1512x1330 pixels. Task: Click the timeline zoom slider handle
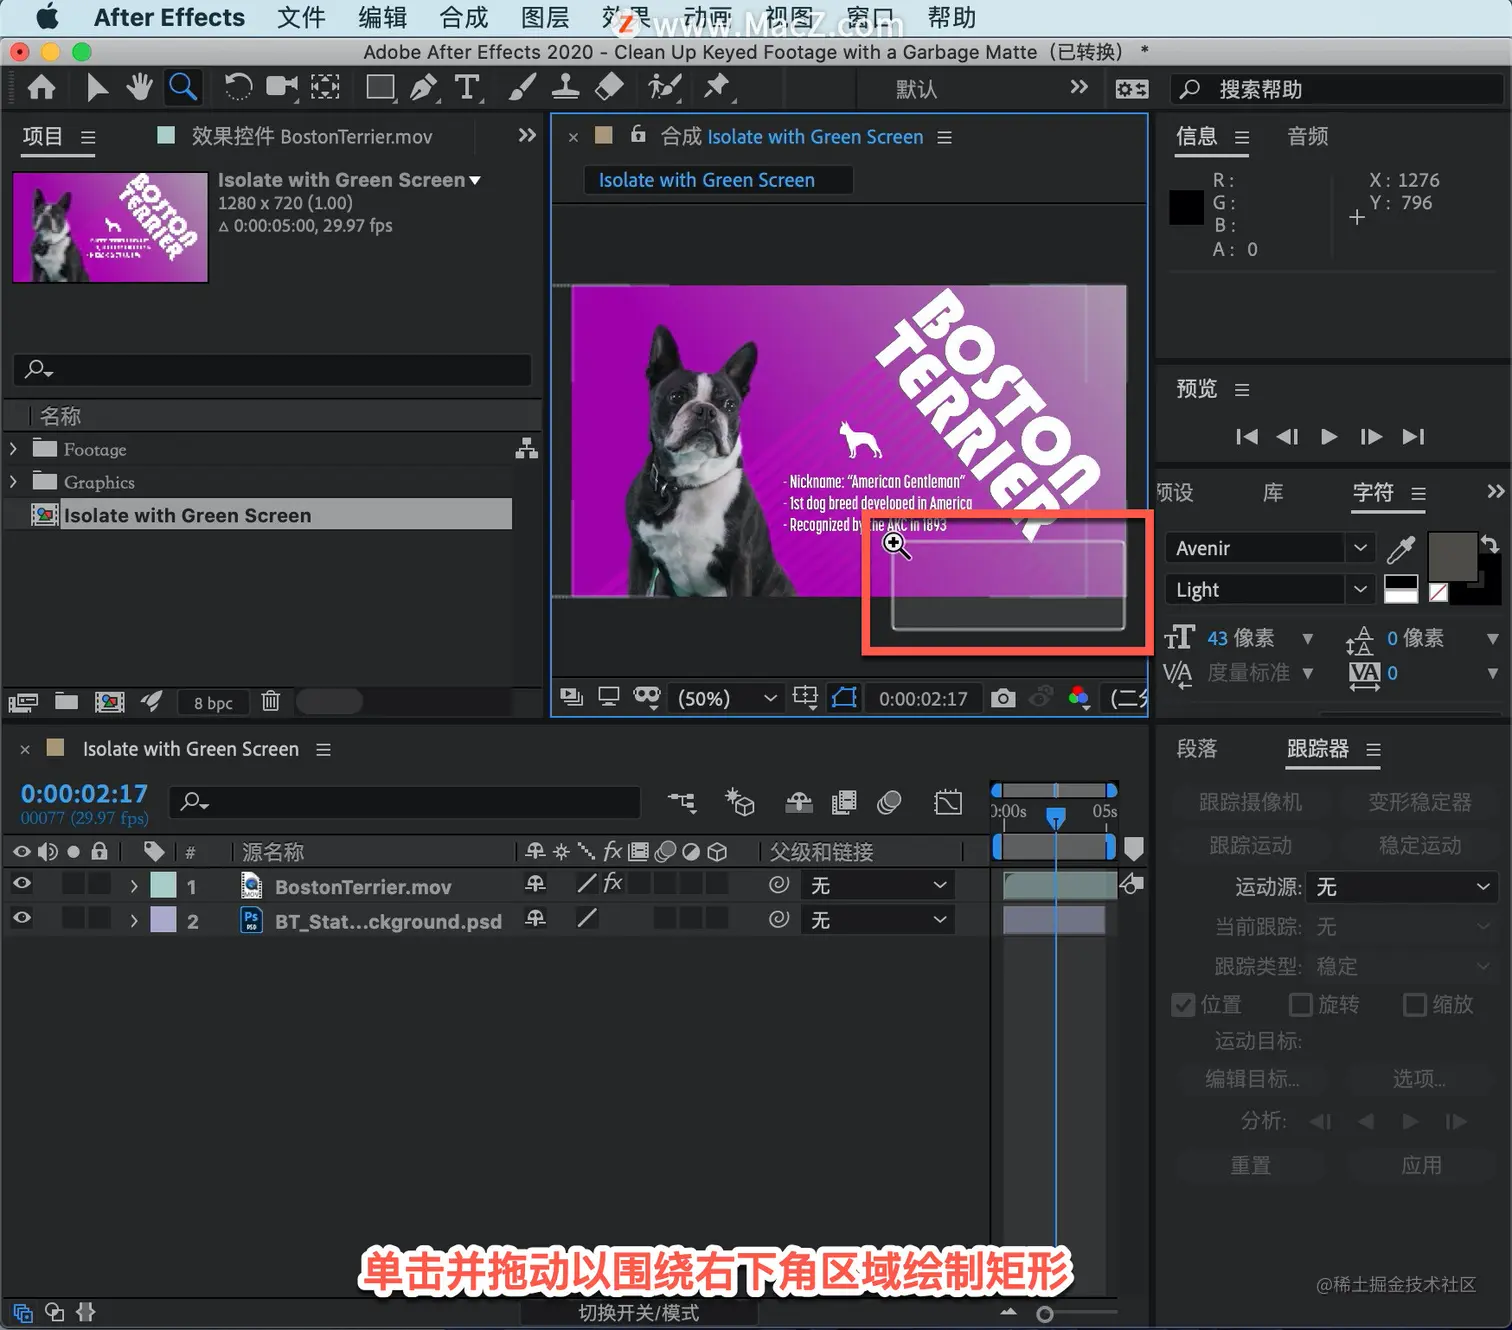pyautogui.click(x=1045, y=1314)
